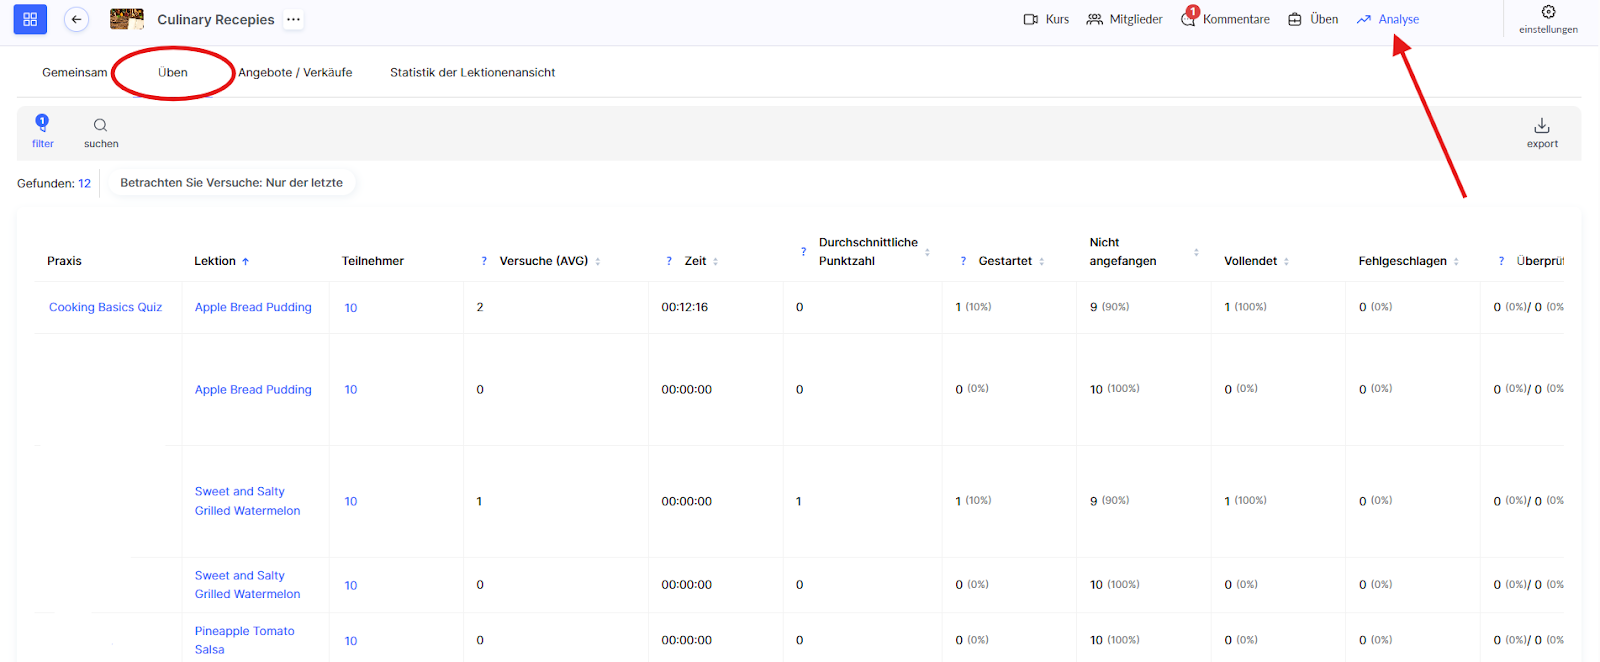Click the suchen search icon
Screen dimensions: 1600x662
click(100, 131)
